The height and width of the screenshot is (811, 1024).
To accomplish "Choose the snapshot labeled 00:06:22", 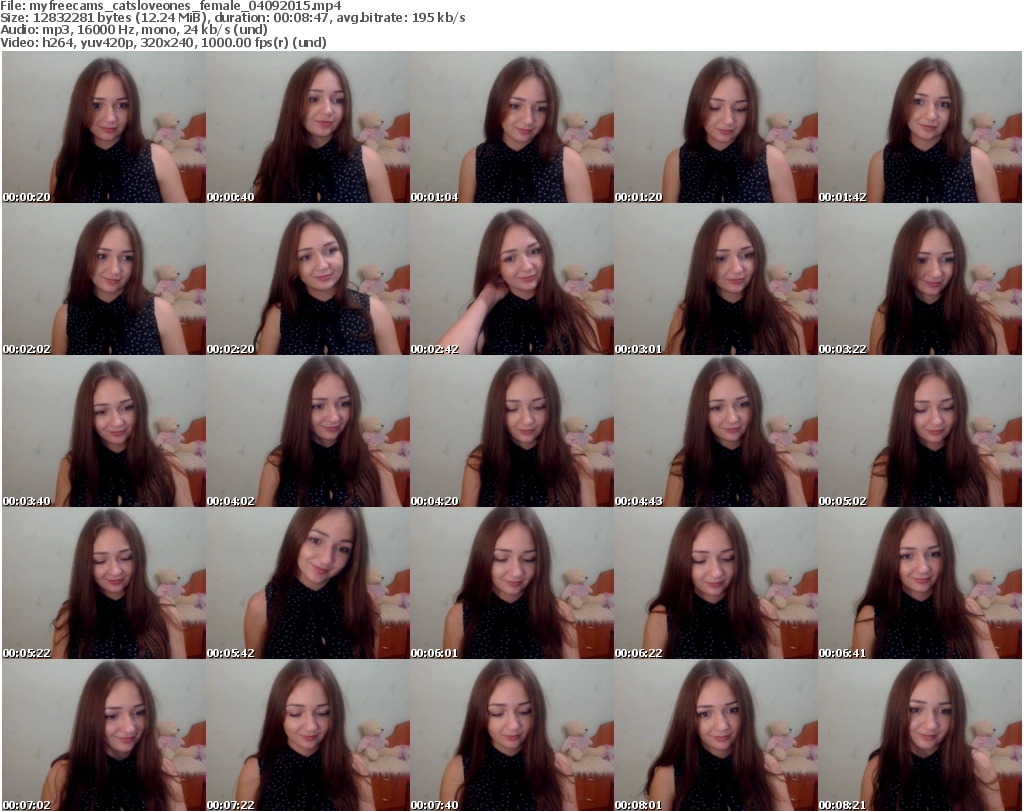I will [716, 583].
